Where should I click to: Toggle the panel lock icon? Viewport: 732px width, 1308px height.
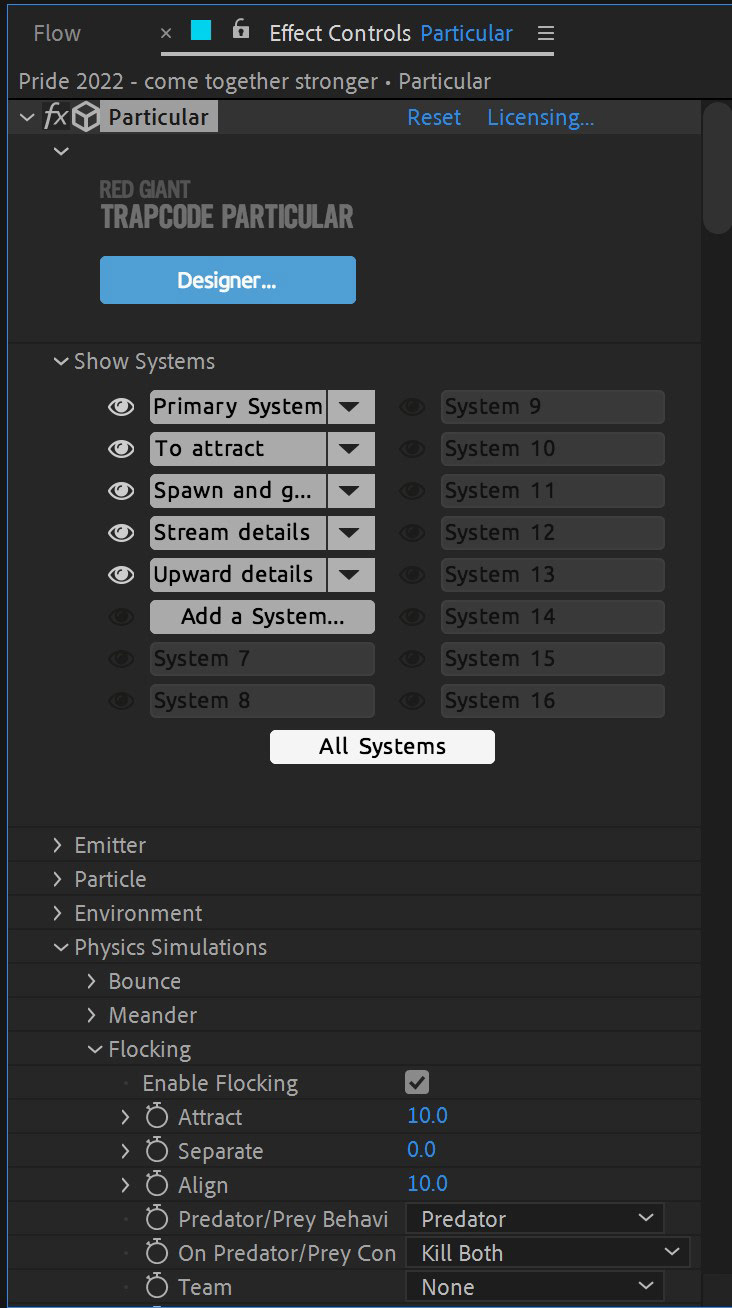pos(240,29)
